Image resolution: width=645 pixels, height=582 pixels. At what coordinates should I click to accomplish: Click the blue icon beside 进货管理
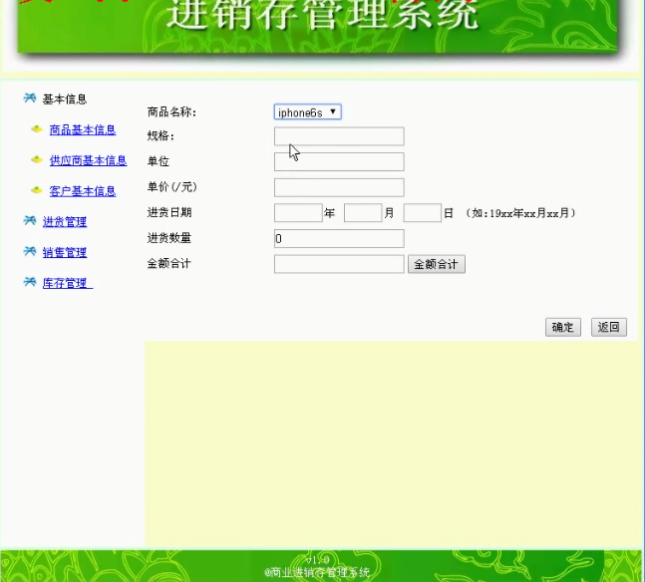pyautogui.click(x=30, y=220)
